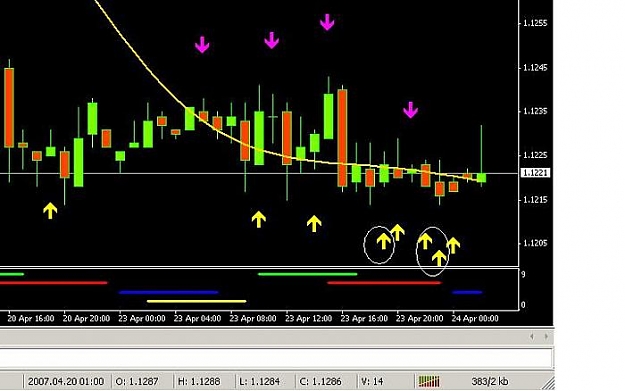This screenshot has width=625, height=391.
Task: Click the 20 Apr 20:00 time label
Action: [x=86, y=318]
